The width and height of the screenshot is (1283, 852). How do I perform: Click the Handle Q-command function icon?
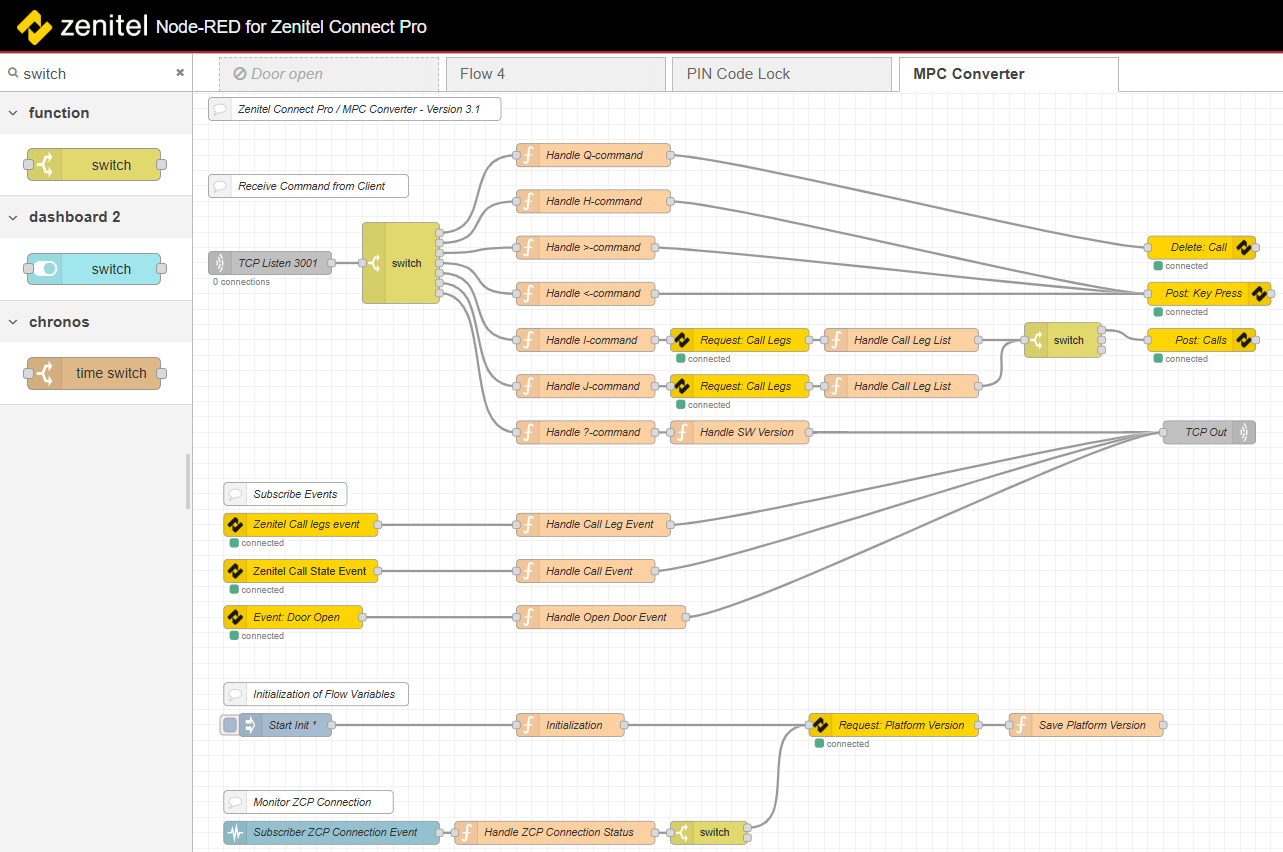pyautogui.click(x=528, y=155)
